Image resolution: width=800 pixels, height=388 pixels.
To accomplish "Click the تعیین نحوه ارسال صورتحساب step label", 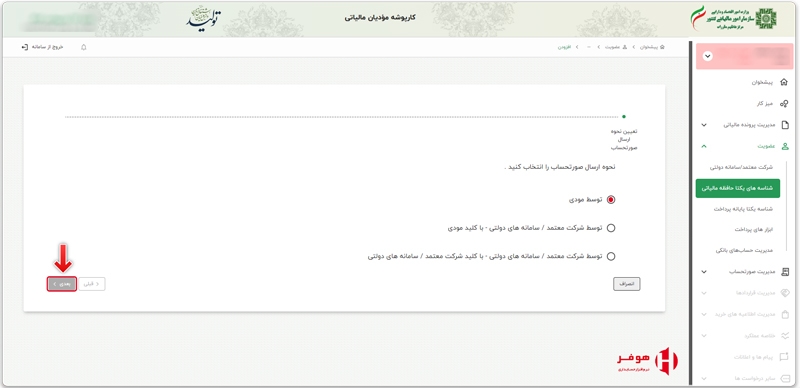I will click(624, 139).
